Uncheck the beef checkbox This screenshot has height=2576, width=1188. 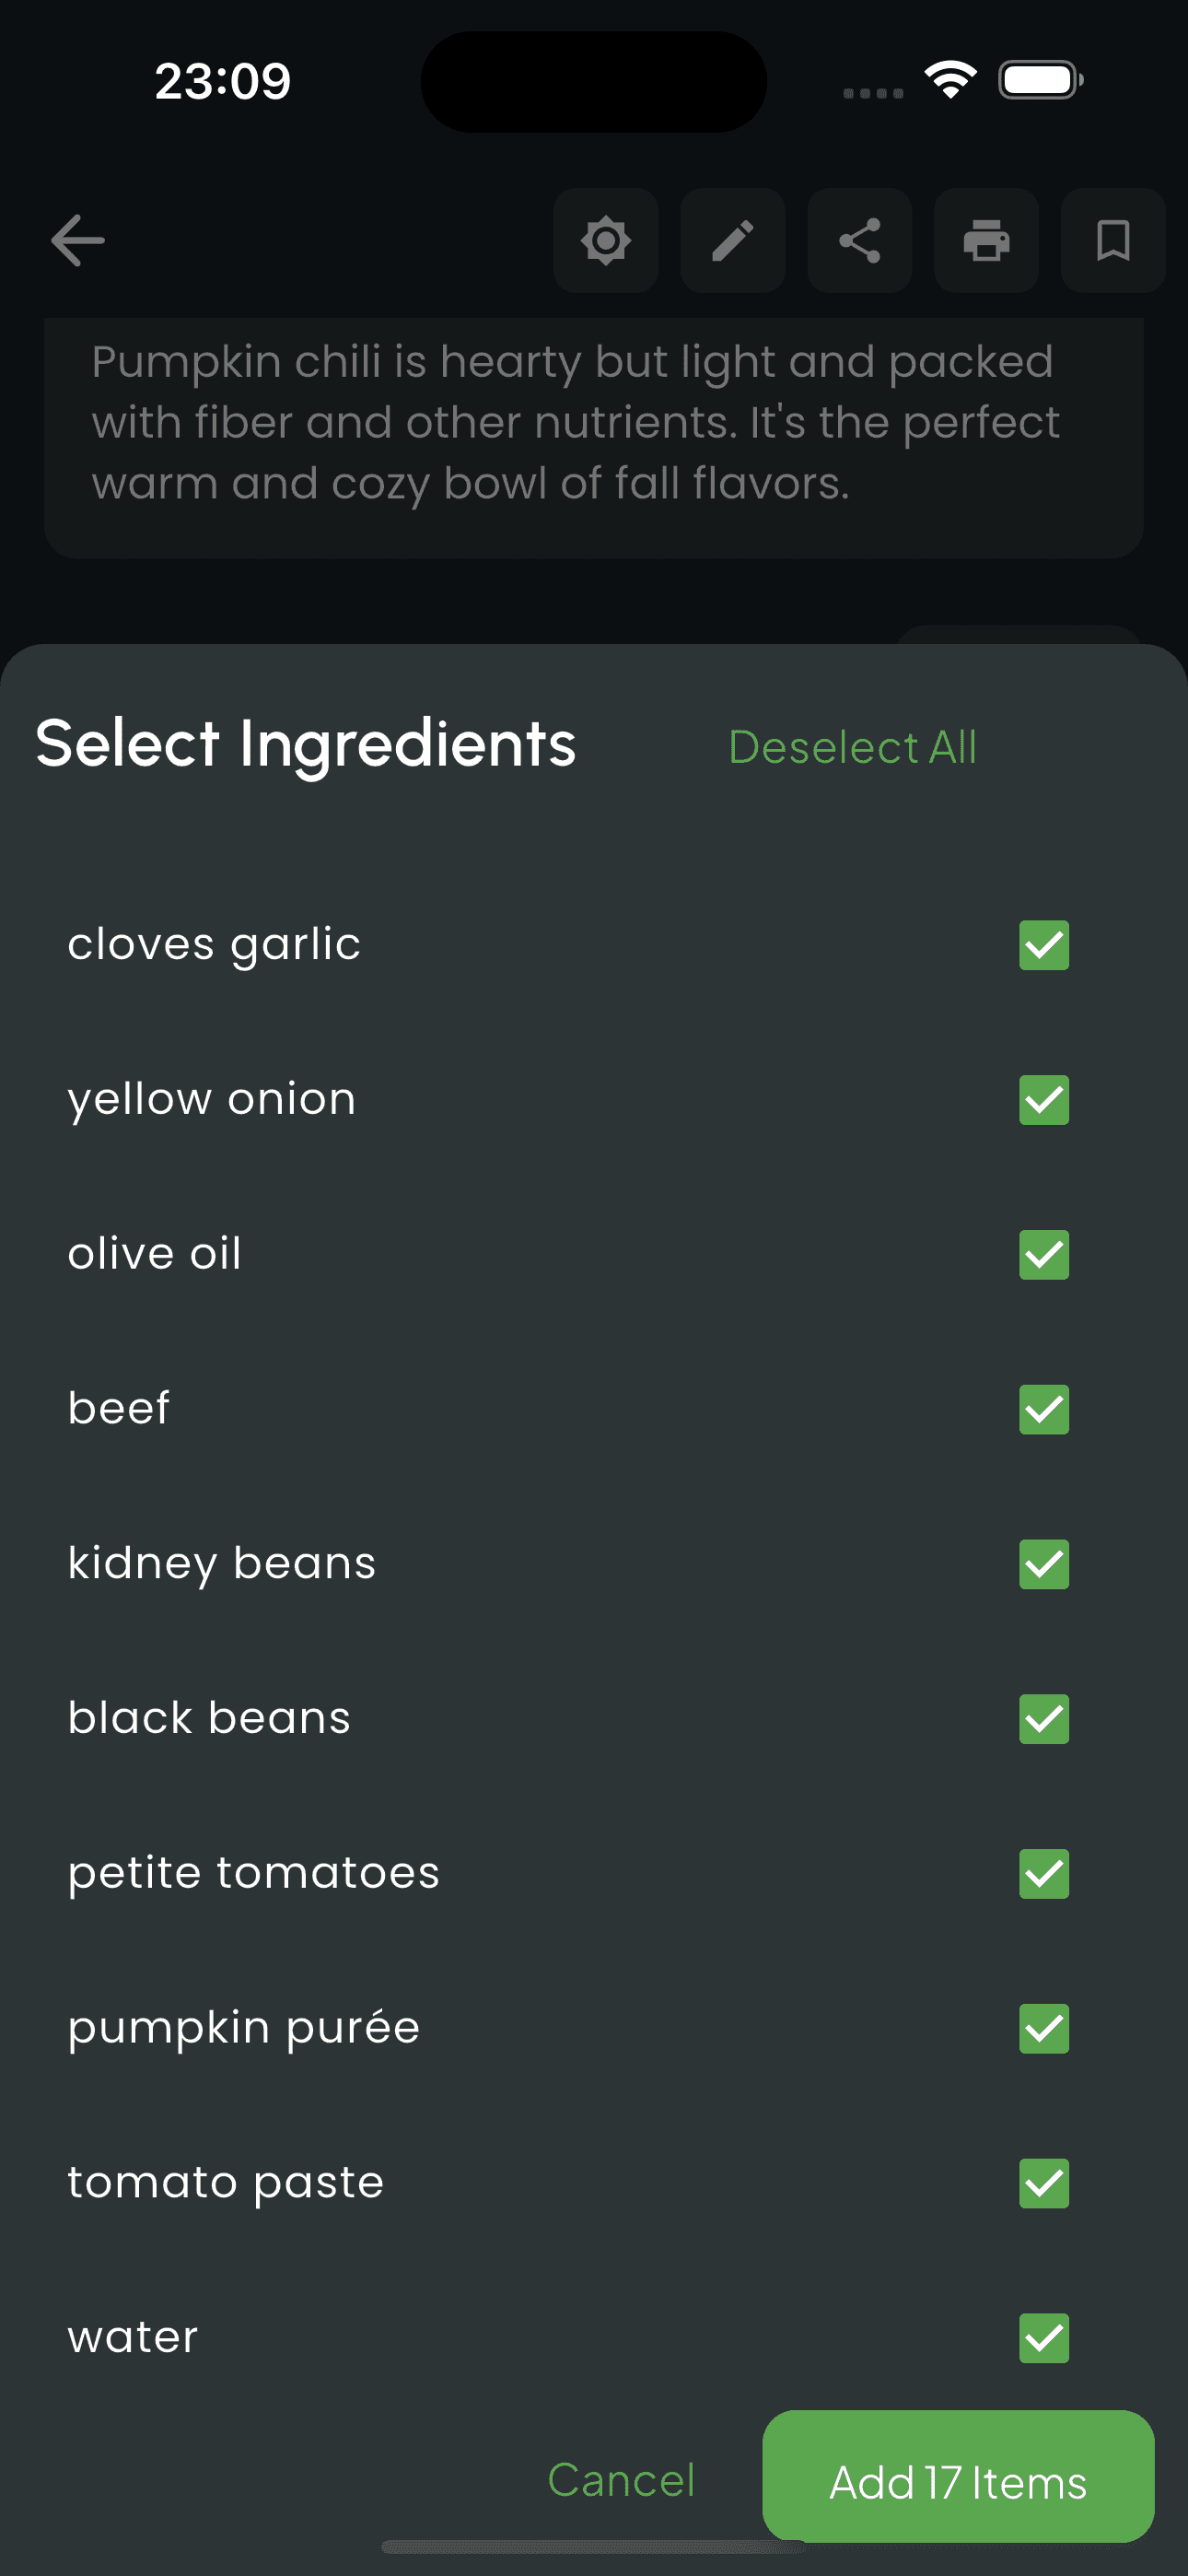1043,1409
